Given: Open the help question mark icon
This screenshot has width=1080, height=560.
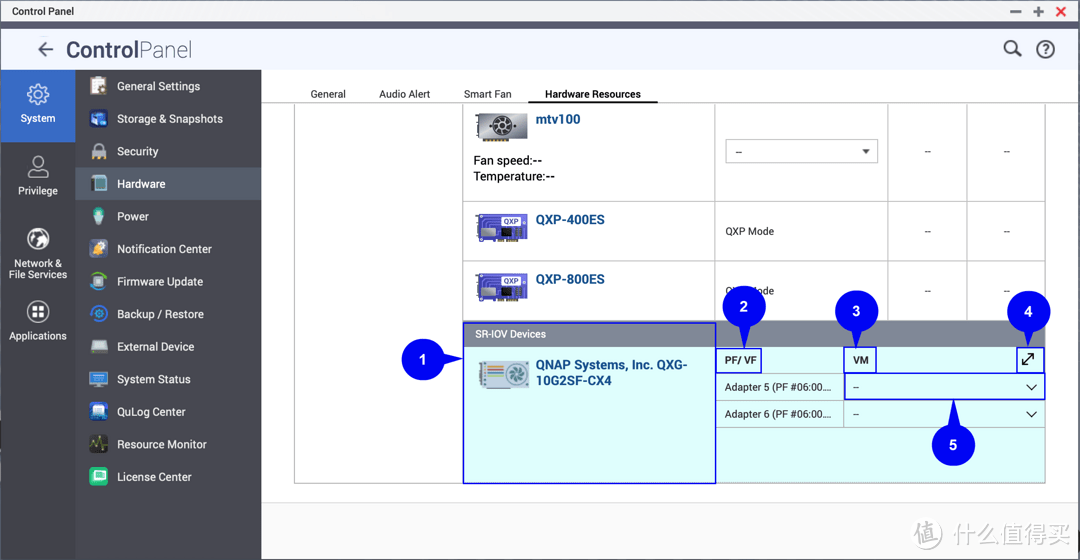Looking at the screenshot, I should click(1045, 49).
